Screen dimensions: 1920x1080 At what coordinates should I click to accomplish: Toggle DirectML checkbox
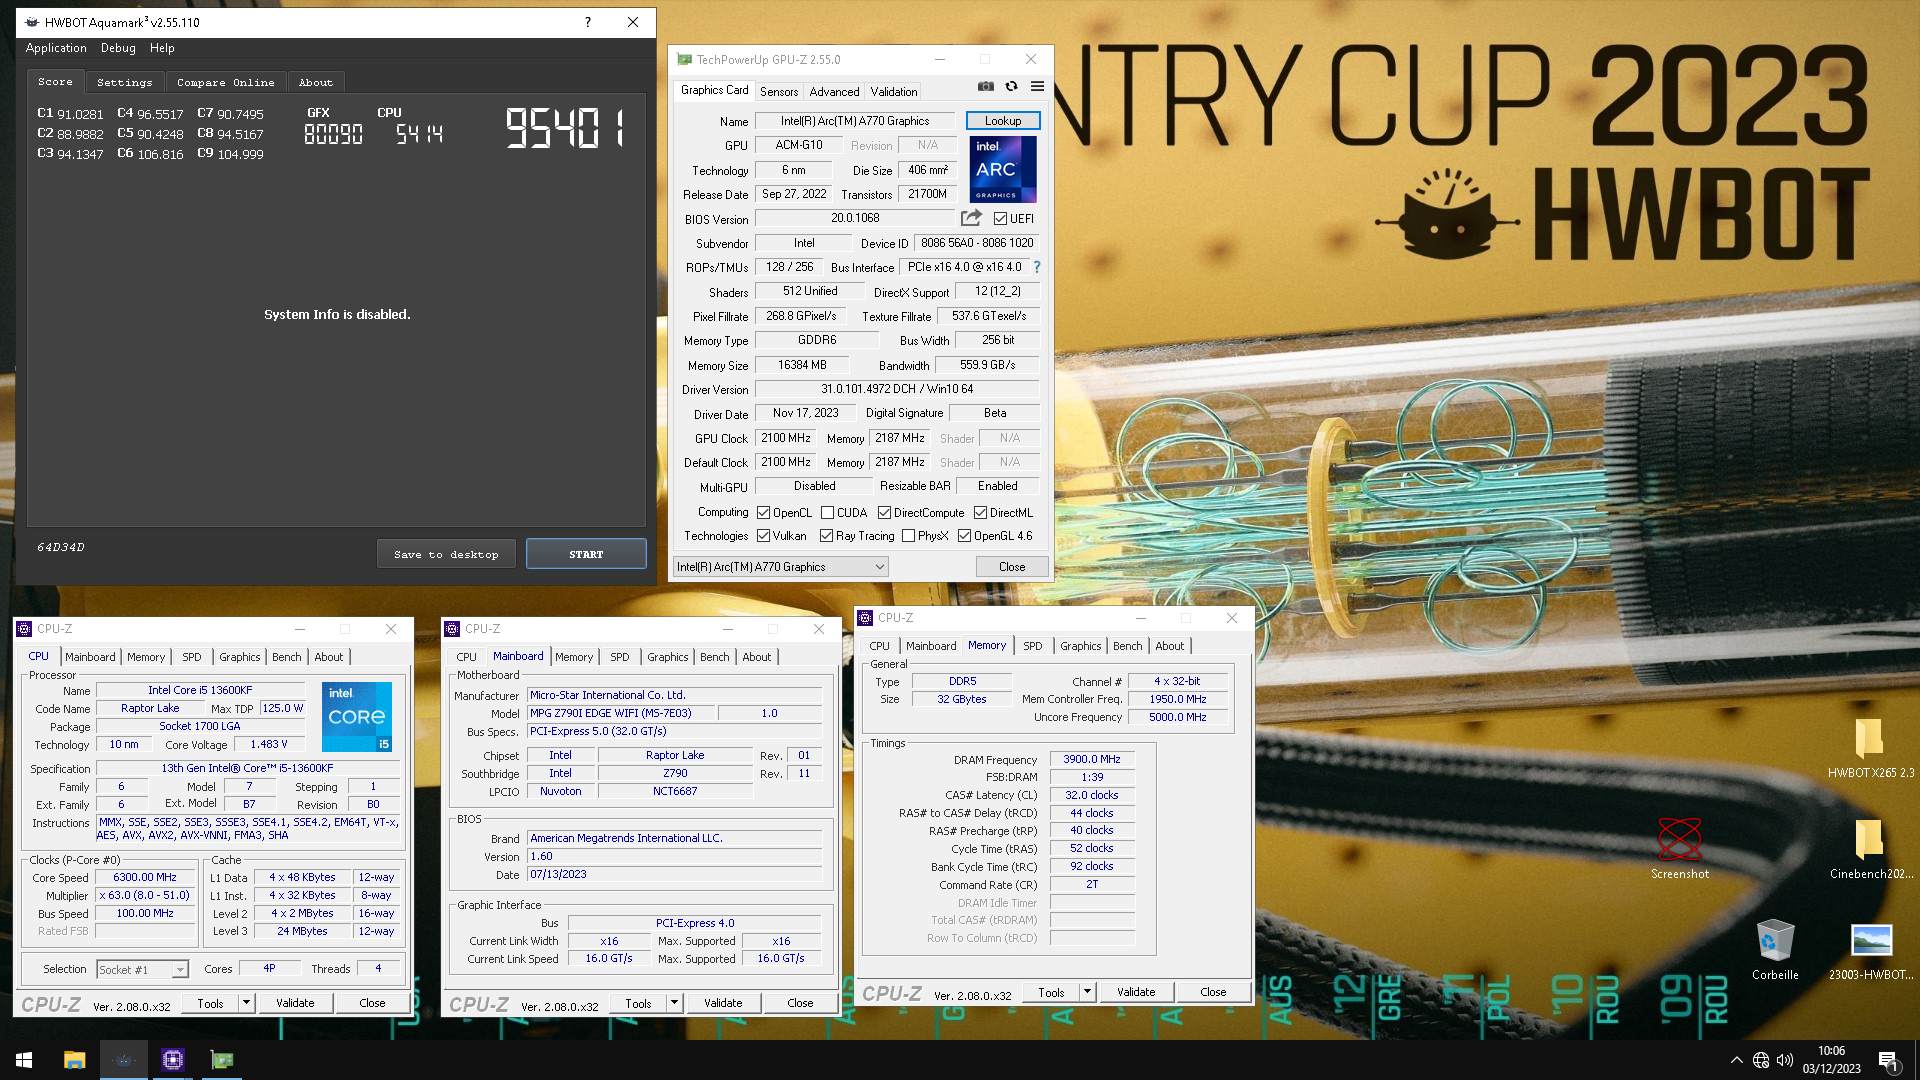click(x=980, y=513)
